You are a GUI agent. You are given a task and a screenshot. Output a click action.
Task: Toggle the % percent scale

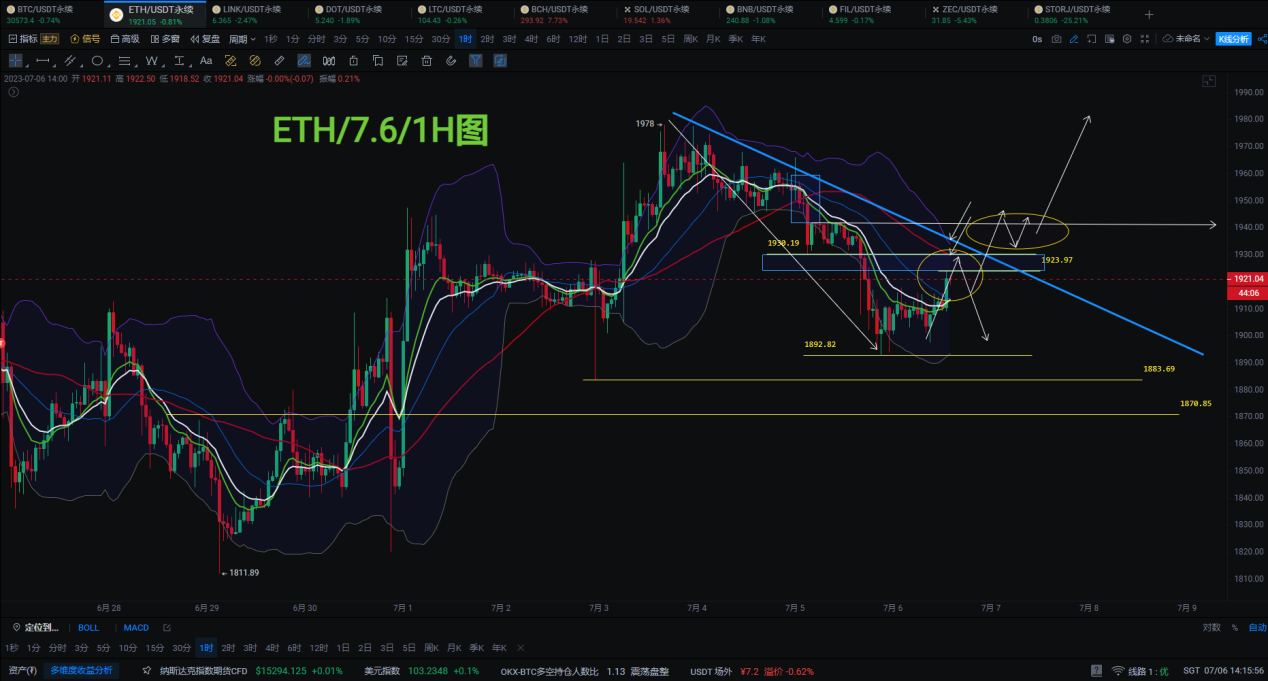pos(1235,628)
